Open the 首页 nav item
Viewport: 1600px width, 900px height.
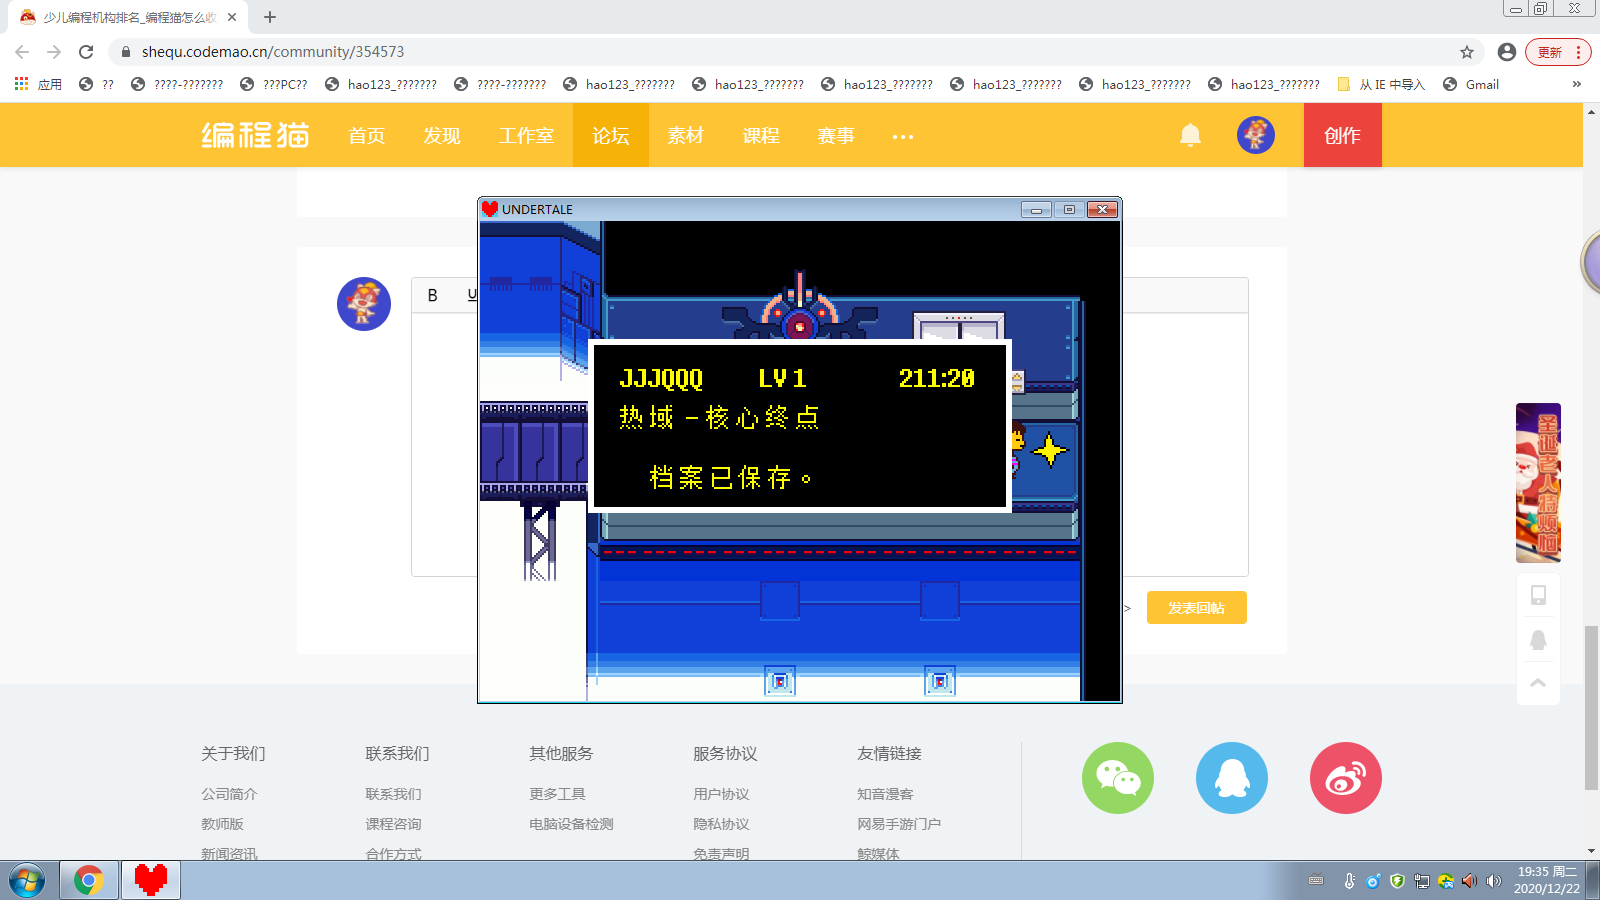(x=367, y=135)
